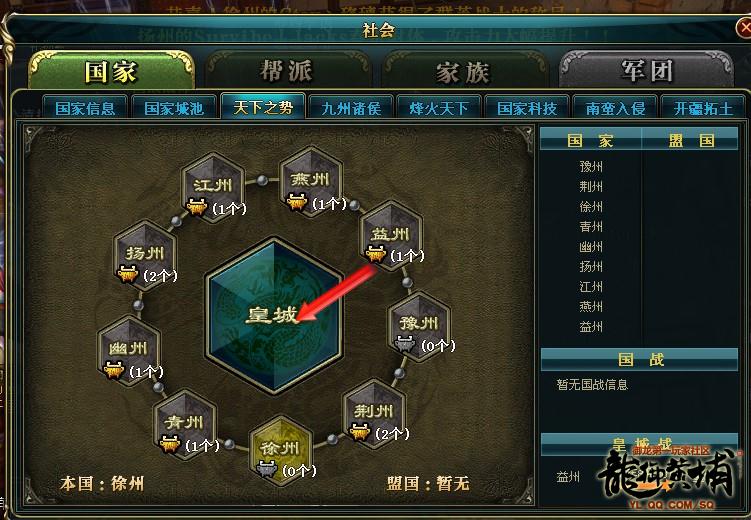751x520 pixels.
Task: Click the 青州 hexagon tile
Action: pyautogui.click(x=185, y=424)
